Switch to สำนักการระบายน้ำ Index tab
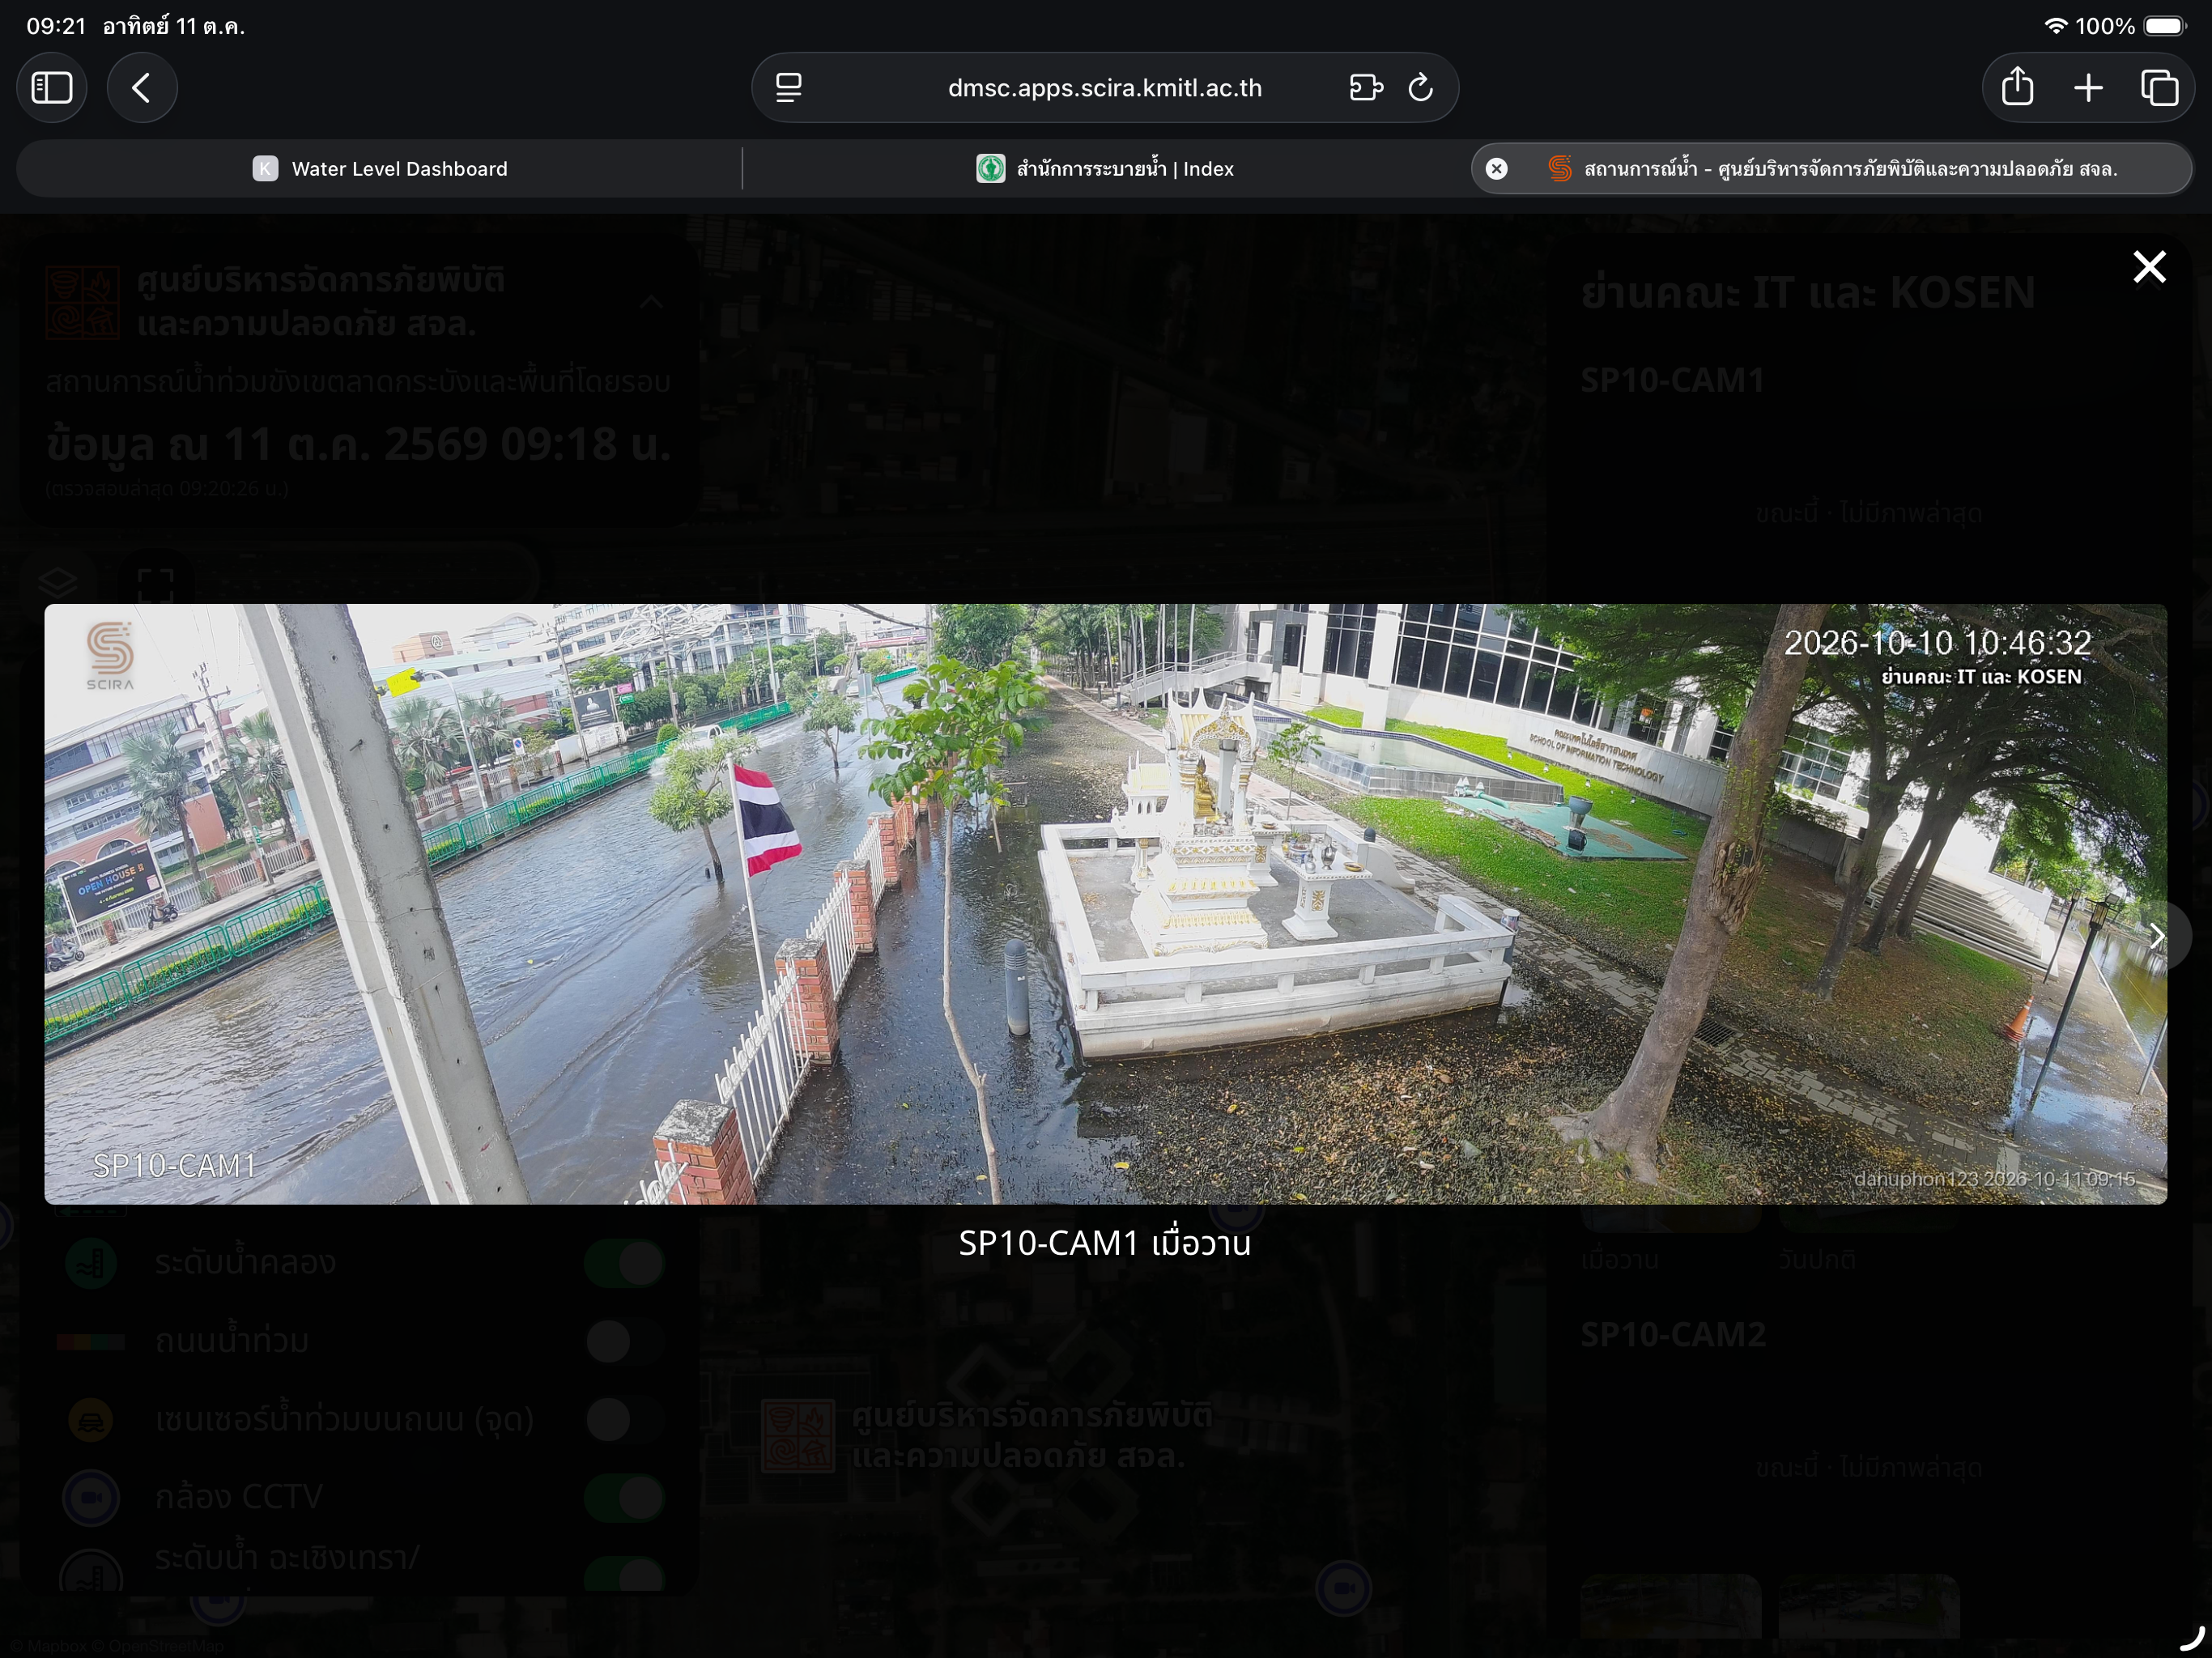 tap(1105, 169)
